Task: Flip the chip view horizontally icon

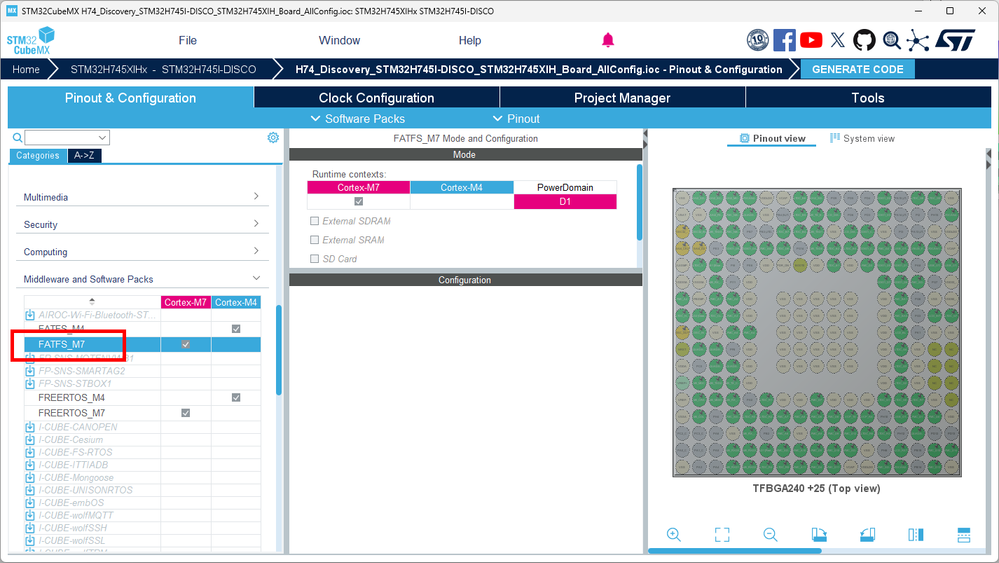Action: (916, 534)
